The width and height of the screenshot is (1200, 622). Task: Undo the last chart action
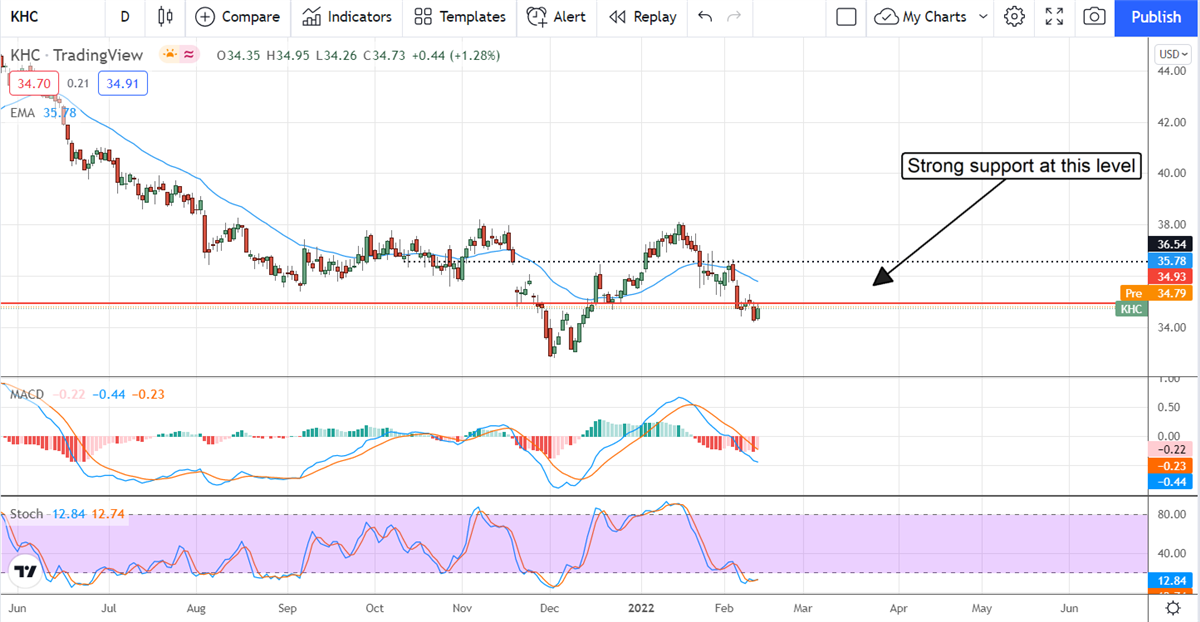tap(705, 17)
